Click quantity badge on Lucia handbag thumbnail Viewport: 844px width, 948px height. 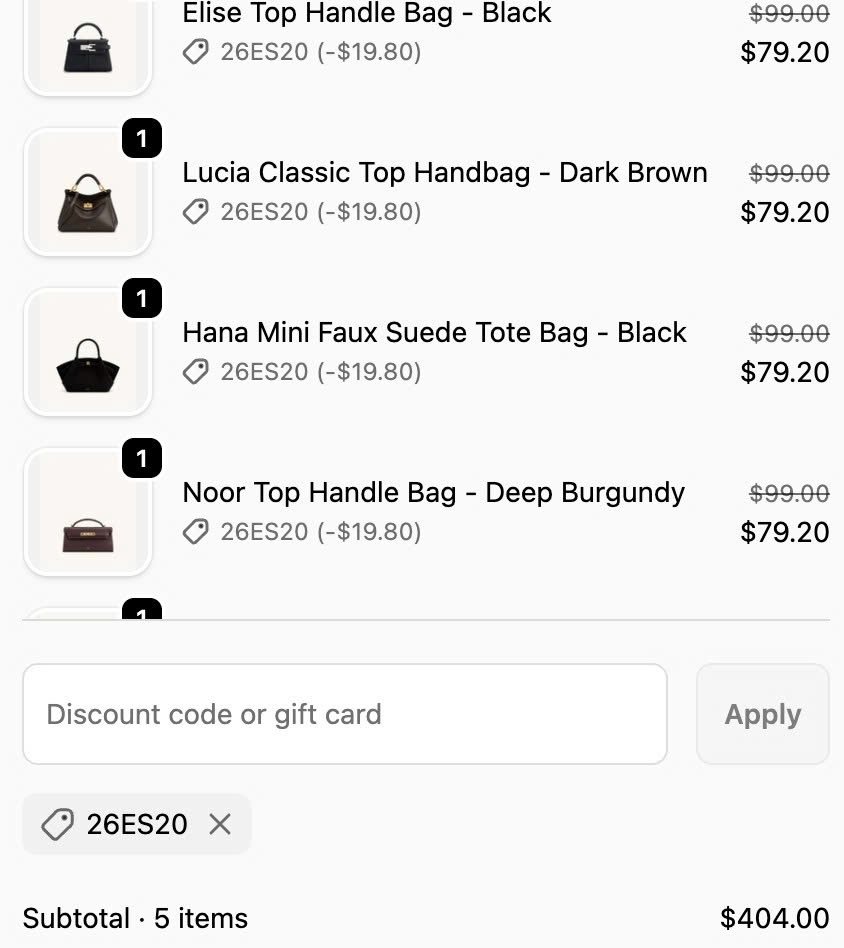point(142,138)
